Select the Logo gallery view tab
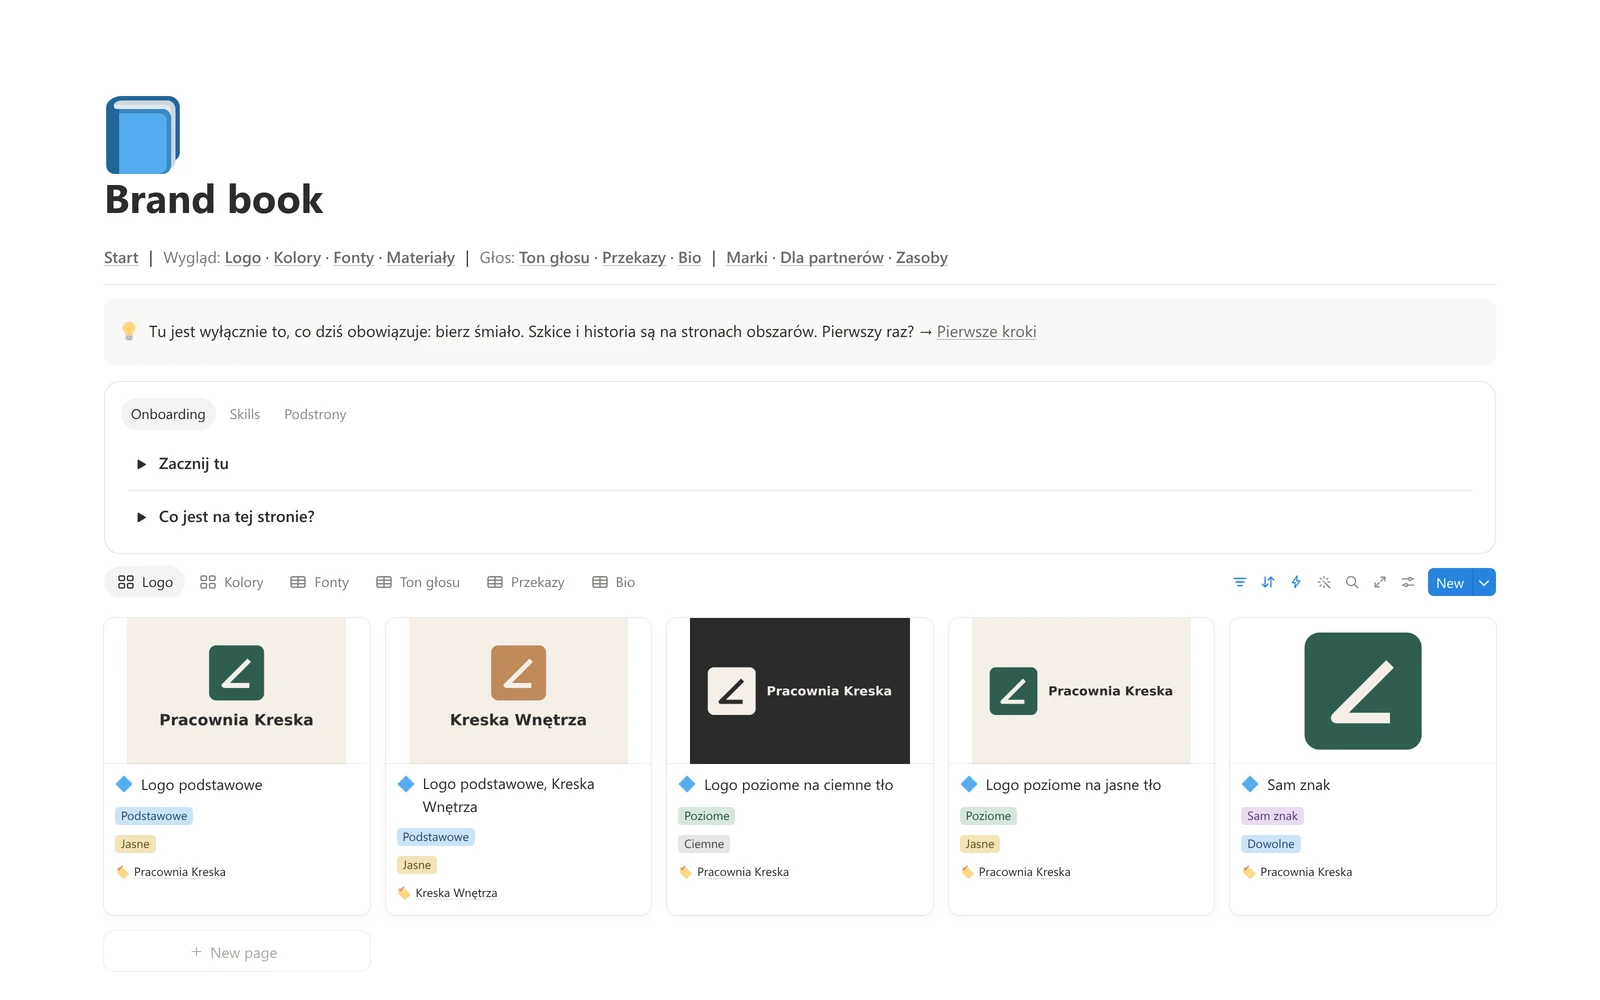This screenshot has height=1000, width=1600. pos(145,582)
